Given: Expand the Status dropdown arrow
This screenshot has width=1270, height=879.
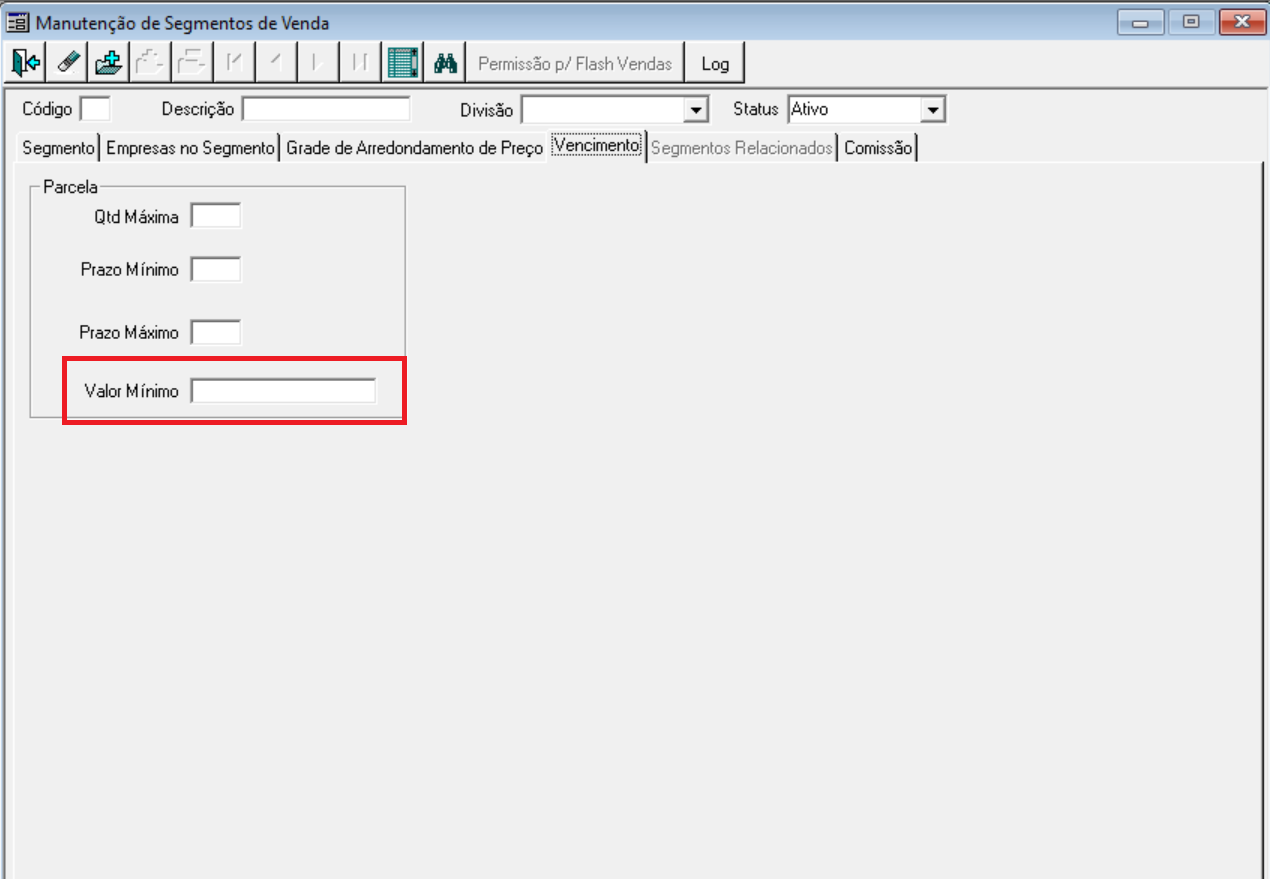Looking at the screenshot, I should click(933, 109).
